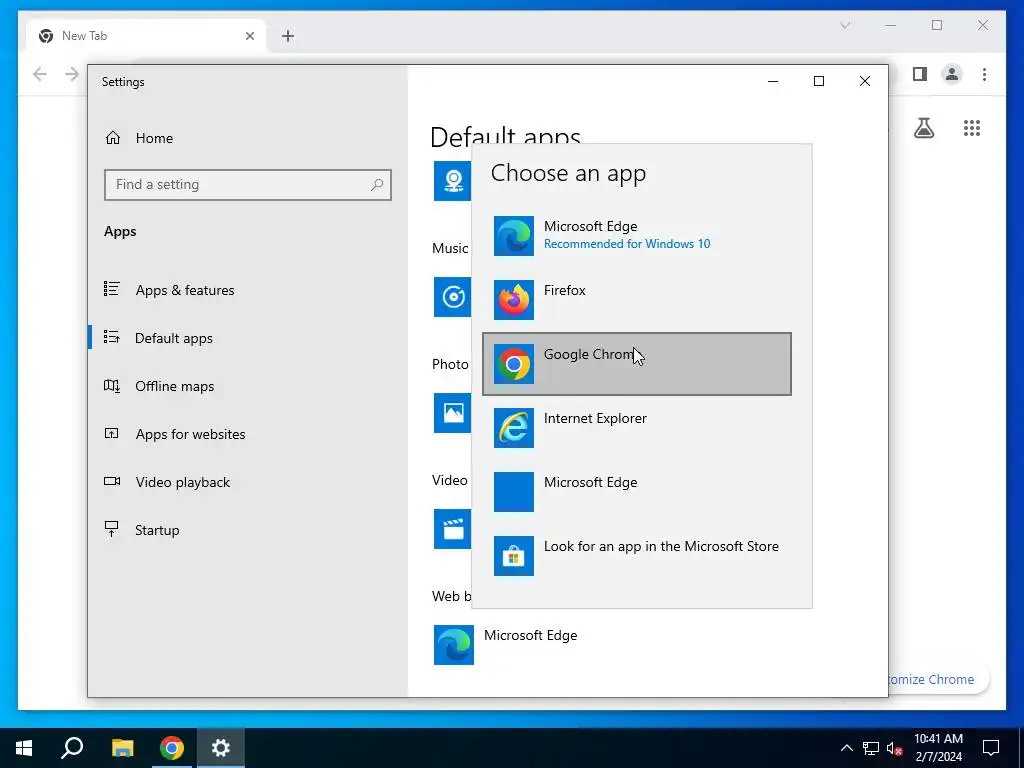The height and width of the screenshot is (768, 1024).
Task: Open Chrome three-dot menu
Action: tap(984, 74)
